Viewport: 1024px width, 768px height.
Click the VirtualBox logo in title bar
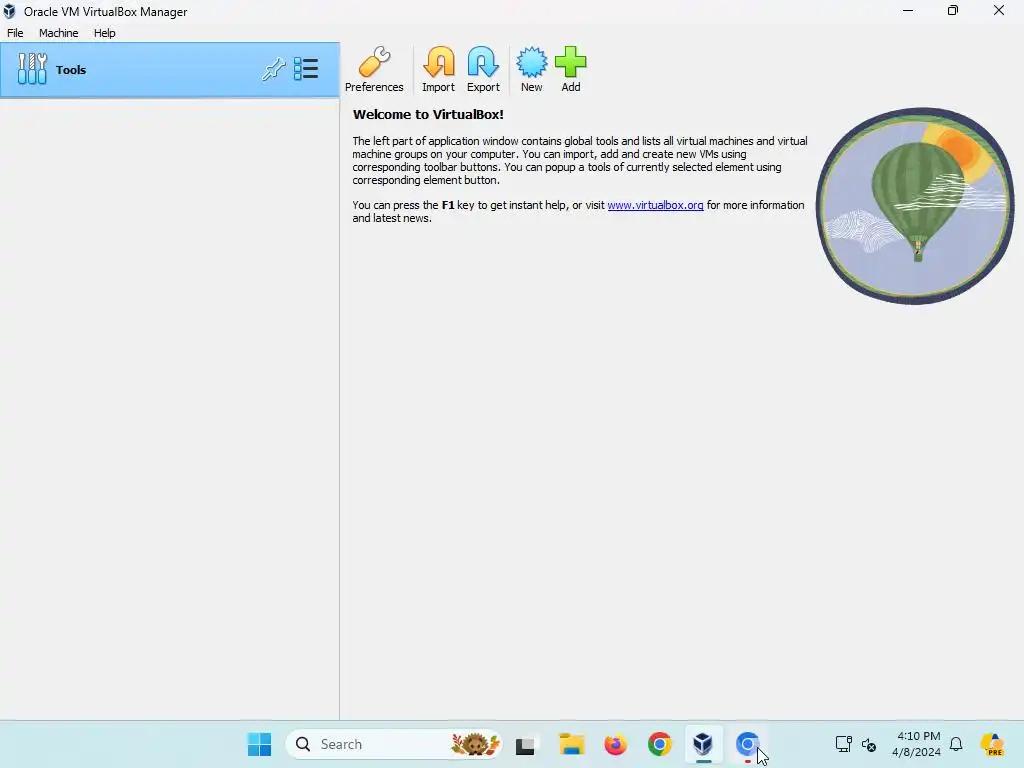coord(9,11)
